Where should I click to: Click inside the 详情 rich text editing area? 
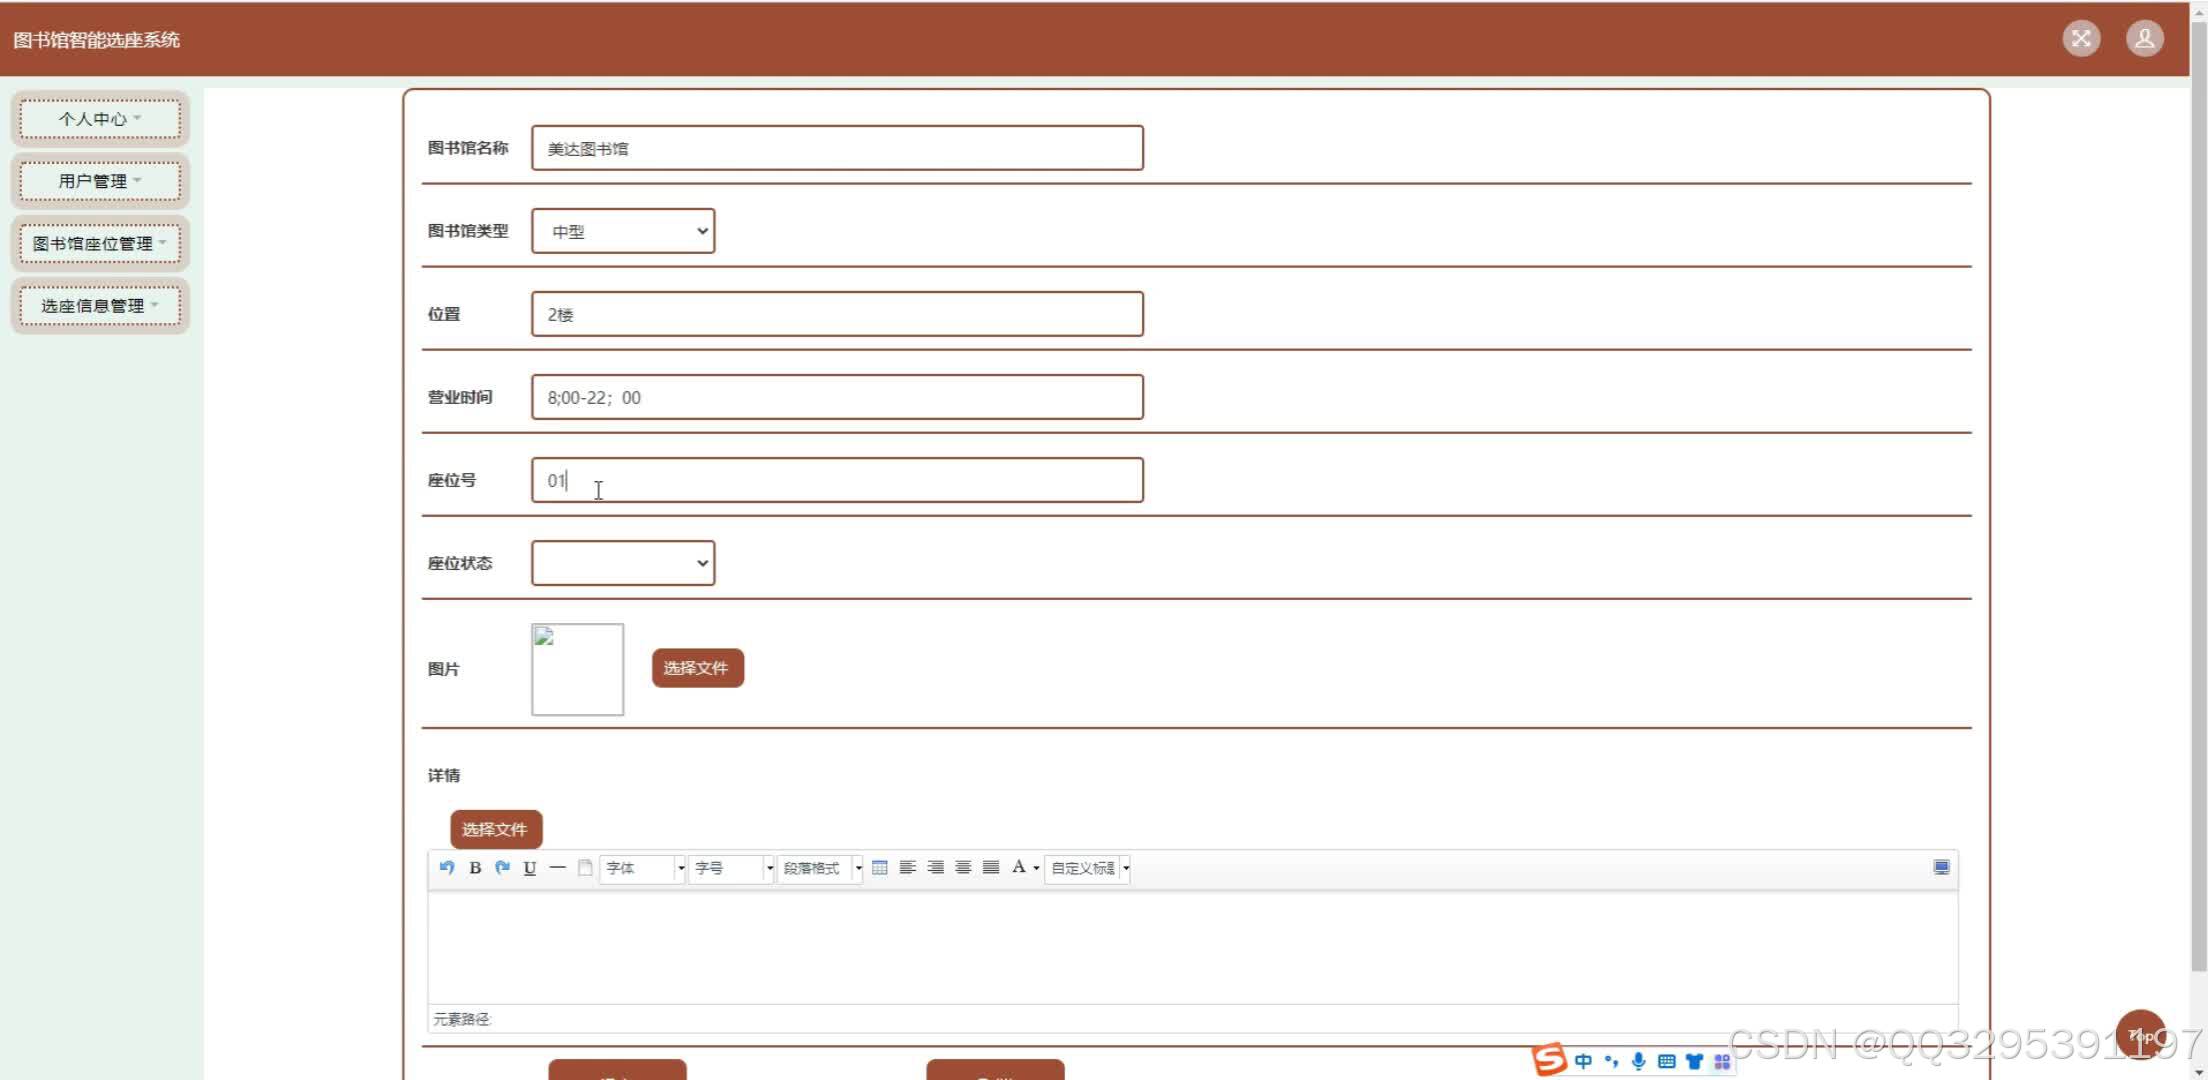(x=1192, y=947)
